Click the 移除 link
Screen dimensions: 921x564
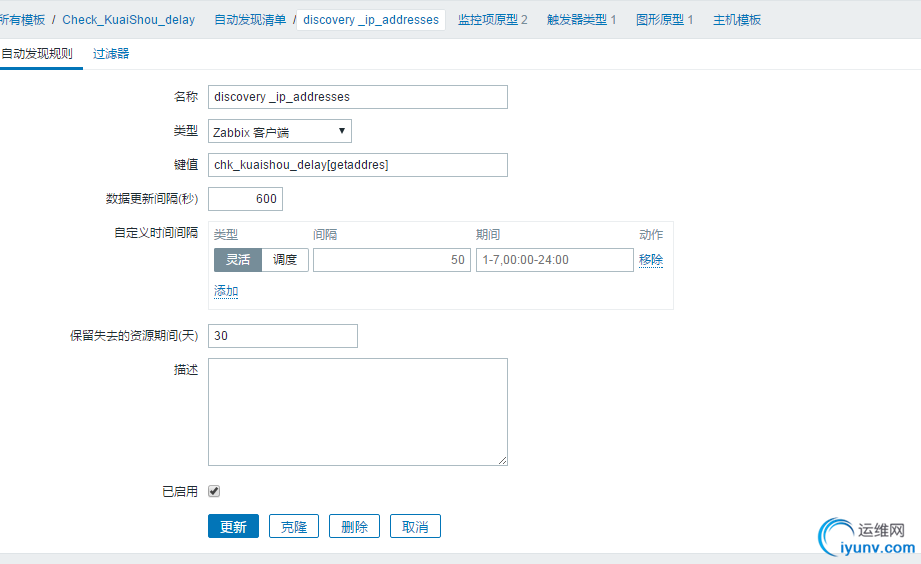[651, 260]
